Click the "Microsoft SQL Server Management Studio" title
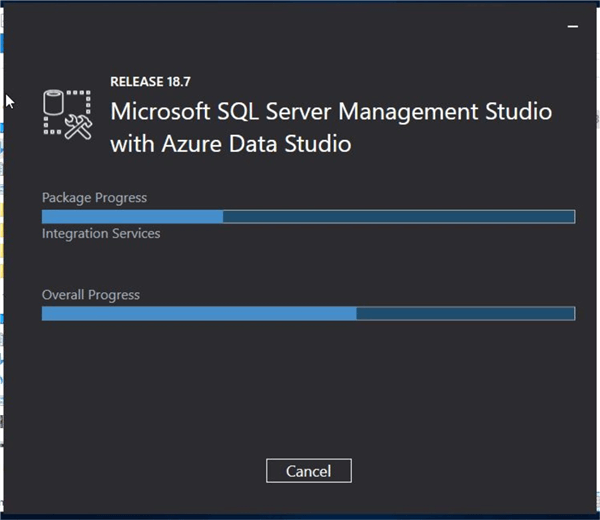 pyautogui.click(x=330, y=110)
